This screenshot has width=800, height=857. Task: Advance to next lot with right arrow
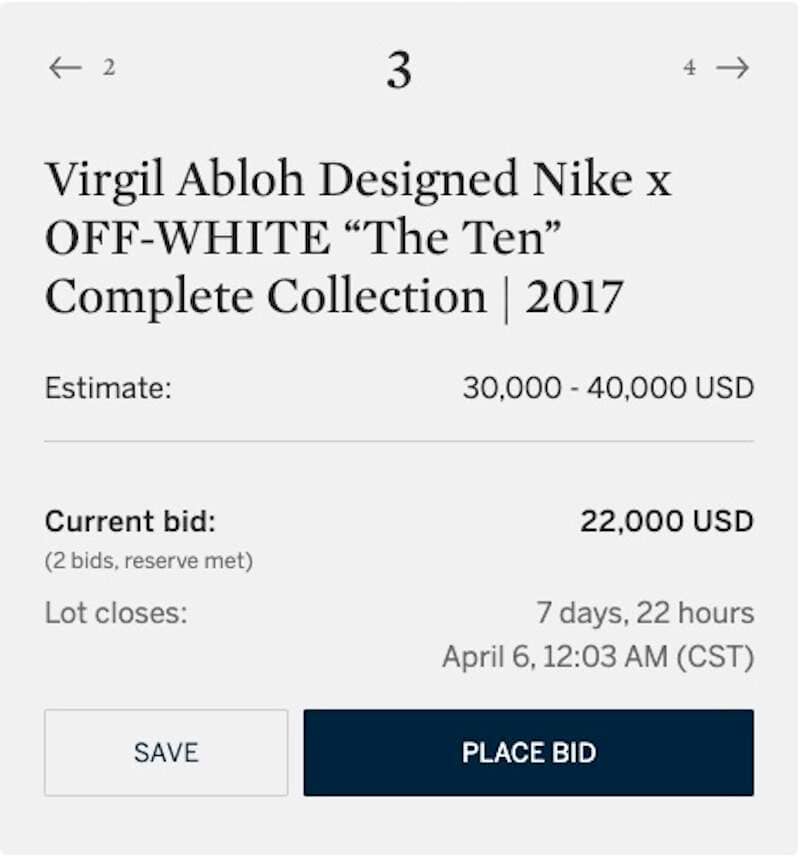click(733, 68)
